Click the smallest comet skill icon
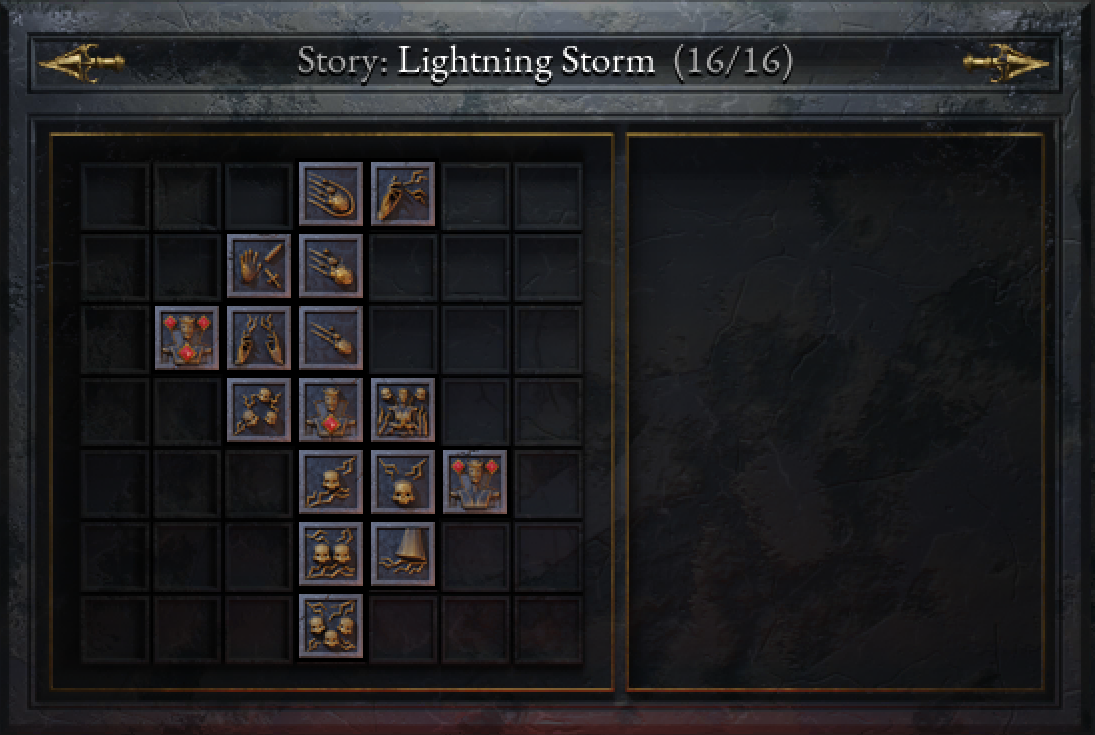 331,338
